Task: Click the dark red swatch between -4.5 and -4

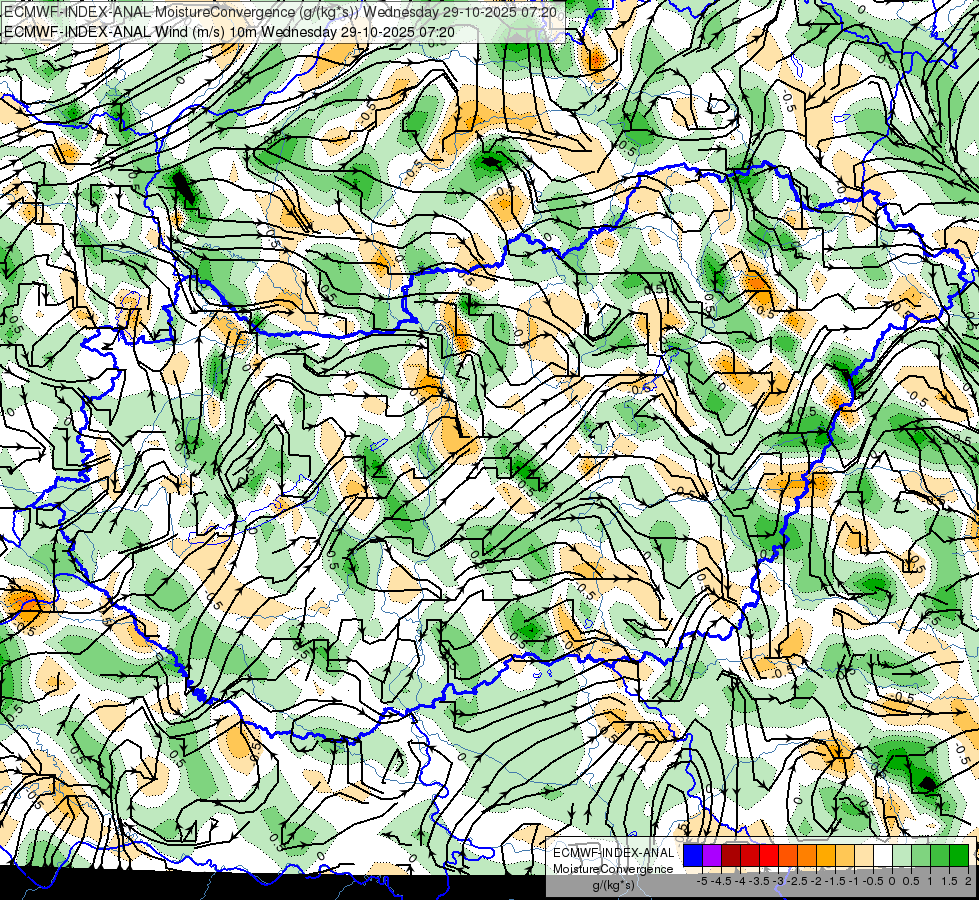Action: pos(731,856)
